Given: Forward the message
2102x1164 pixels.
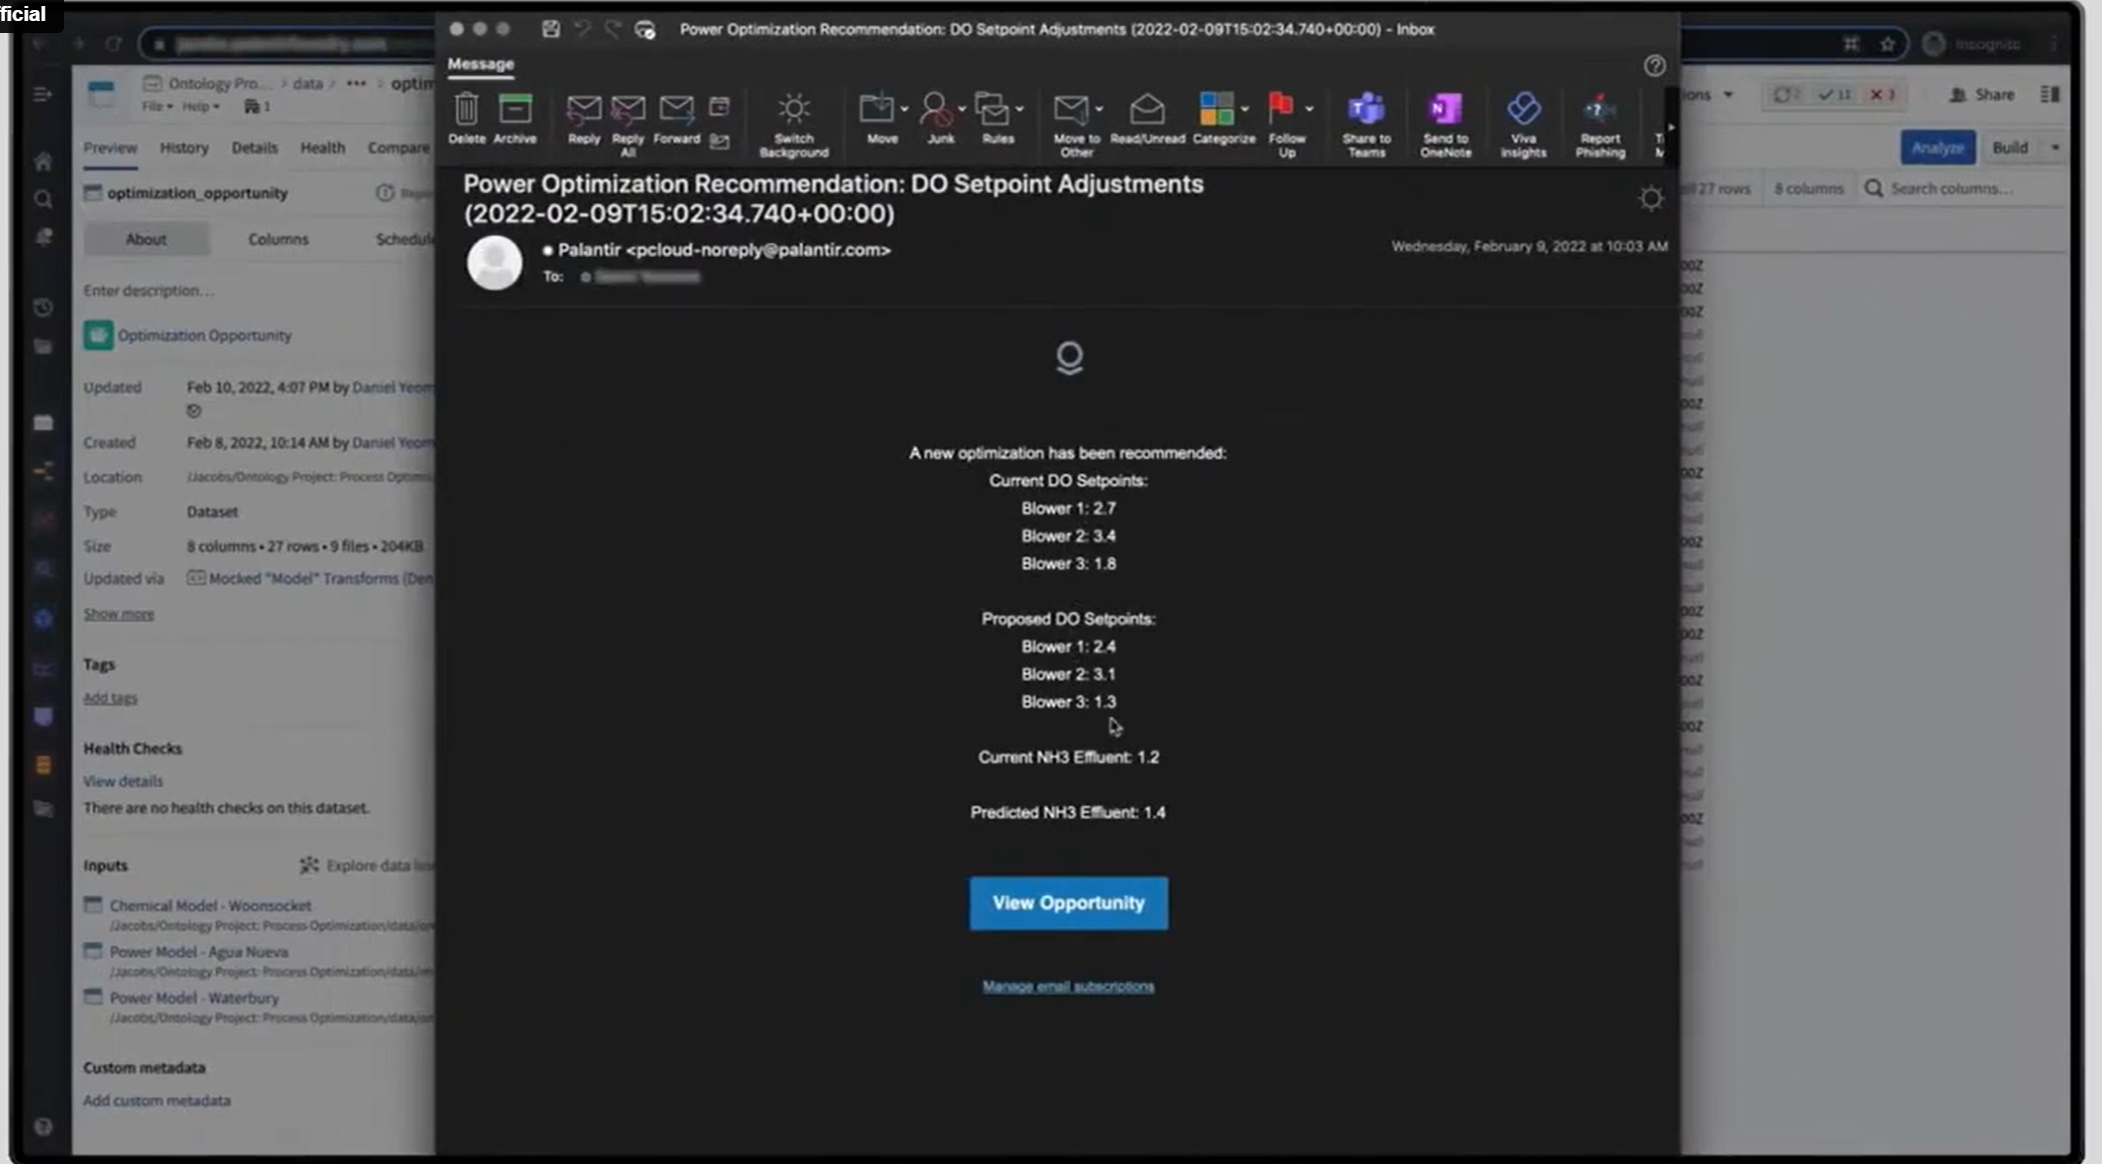Looking at the screenshot, I should tap(676, 118).
